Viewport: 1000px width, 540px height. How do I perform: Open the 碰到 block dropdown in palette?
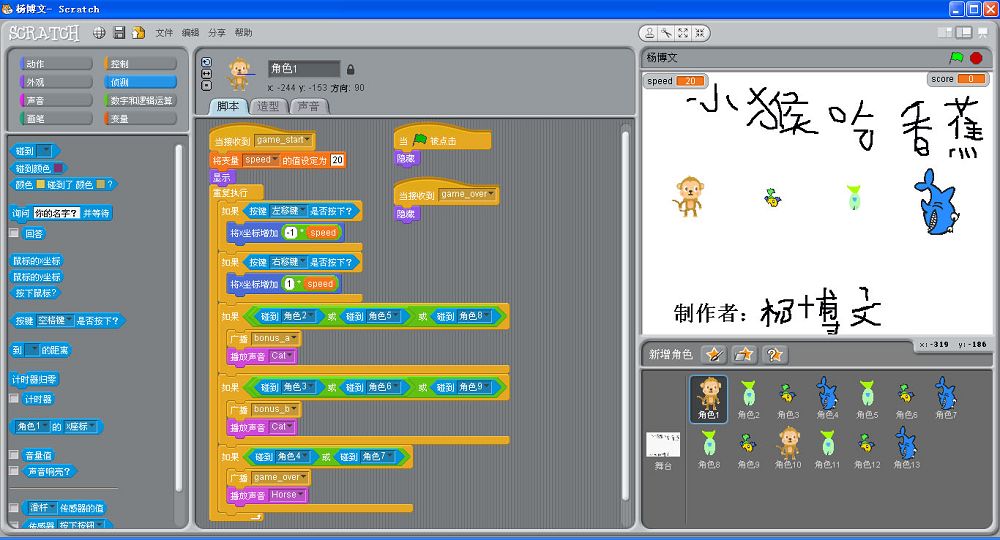tap(45, 151)
